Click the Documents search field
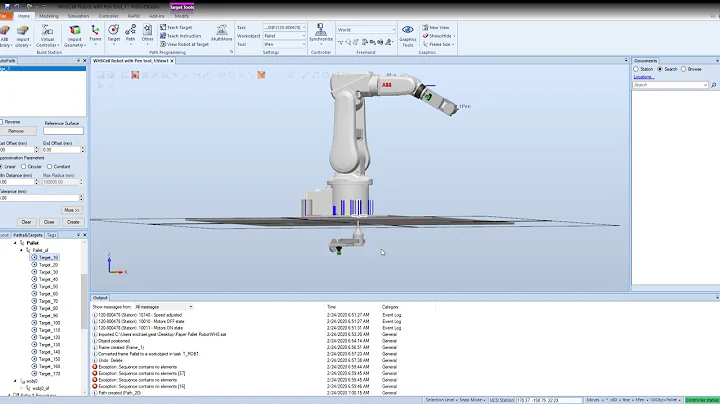Viewport: 720px width, 404px height. click(670, 85)
